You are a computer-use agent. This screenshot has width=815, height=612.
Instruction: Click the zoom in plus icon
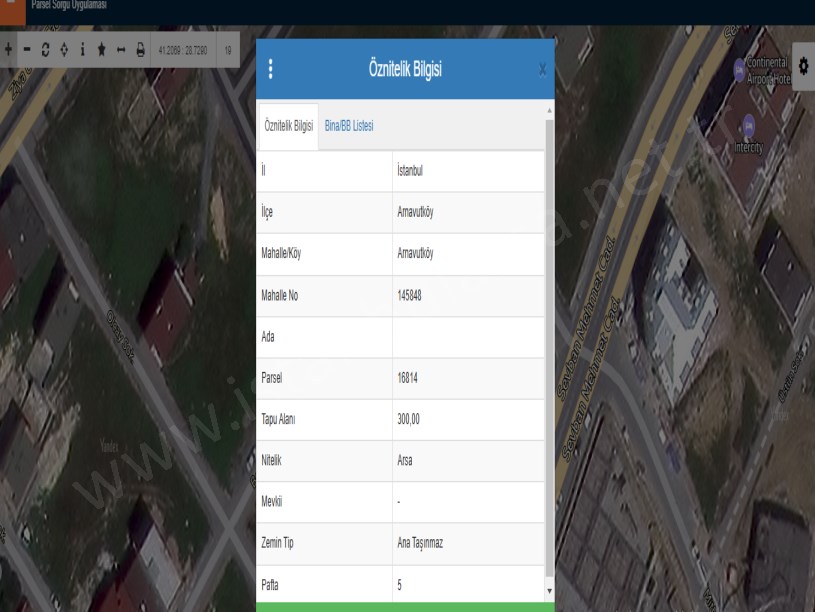tap(9, 49)
